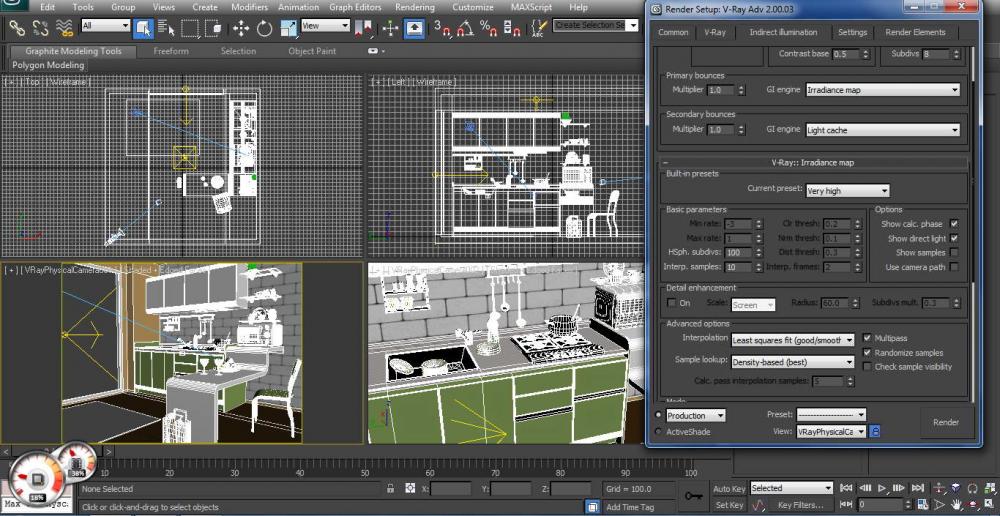The image size is (1000, 516).
Task: Select the Pan View hand icon
Action: [x=956, y=504]
